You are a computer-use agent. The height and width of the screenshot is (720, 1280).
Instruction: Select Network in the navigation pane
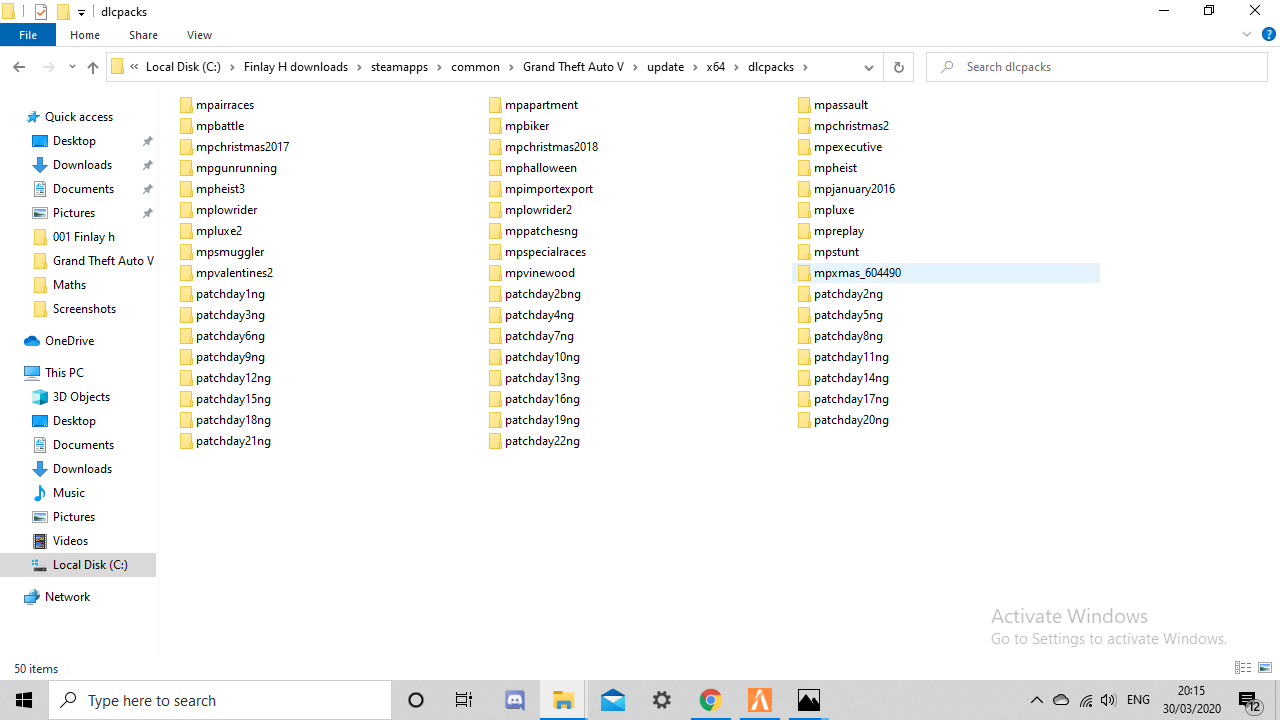[67, 597]
